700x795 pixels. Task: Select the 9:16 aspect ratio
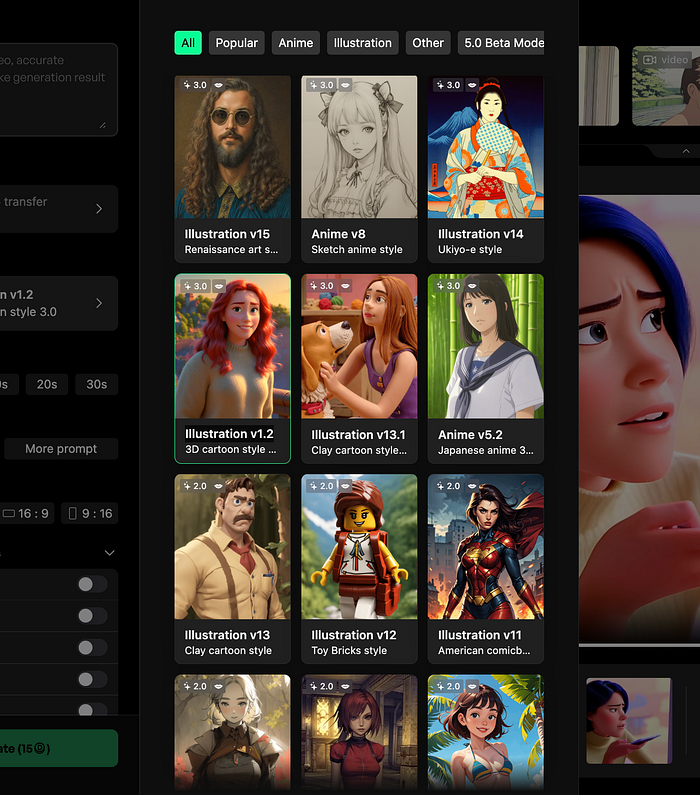coord(90,514)
